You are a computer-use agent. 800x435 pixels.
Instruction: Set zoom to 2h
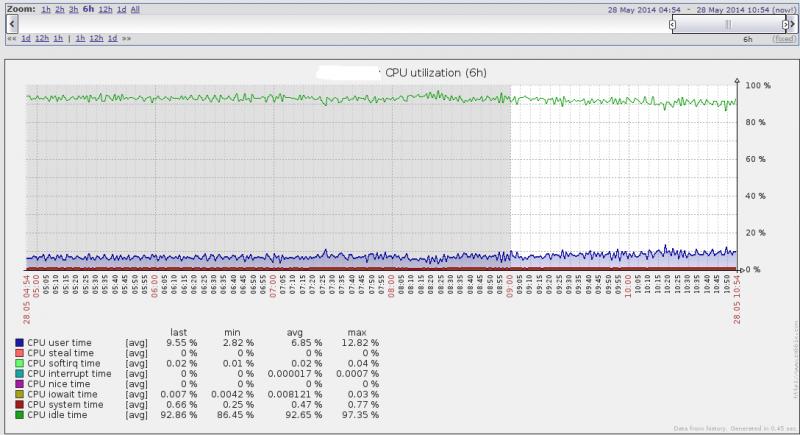(60, 9)
